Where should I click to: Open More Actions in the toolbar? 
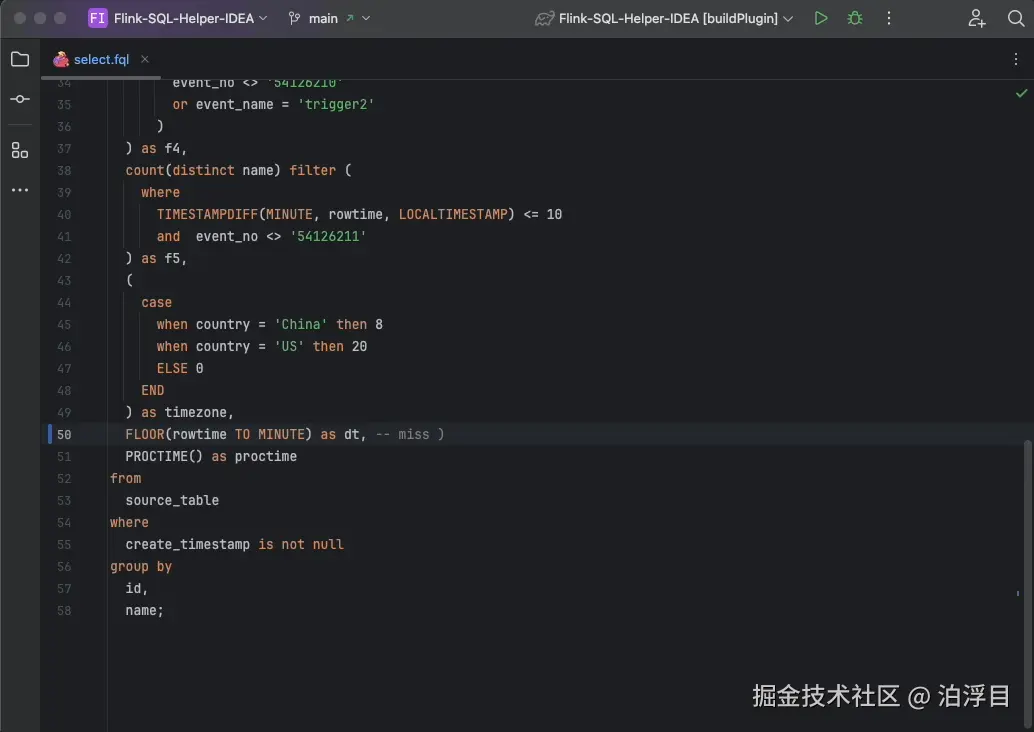click(x=889, y=18)
